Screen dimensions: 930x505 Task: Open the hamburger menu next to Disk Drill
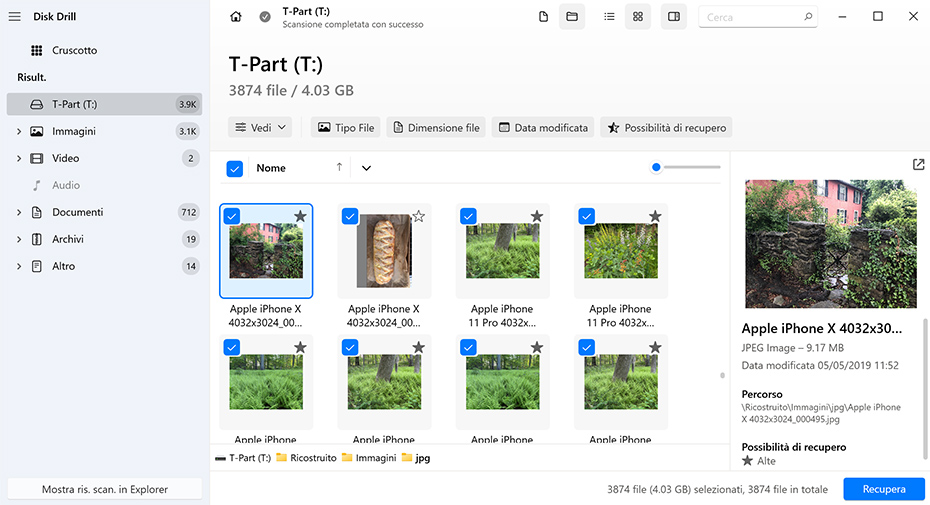pyautogui.click(x=14, y=17)
